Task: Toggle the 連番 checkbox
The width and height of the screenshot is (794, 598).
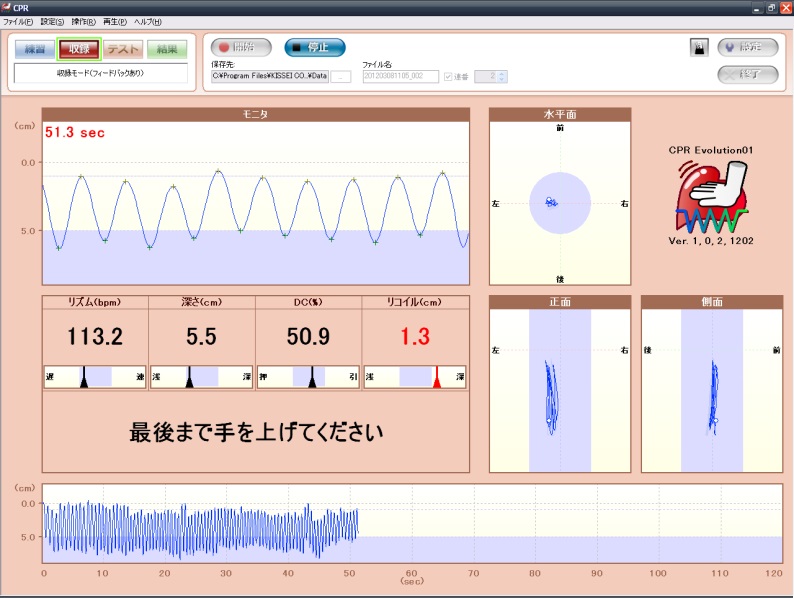Action: (447, 76)
